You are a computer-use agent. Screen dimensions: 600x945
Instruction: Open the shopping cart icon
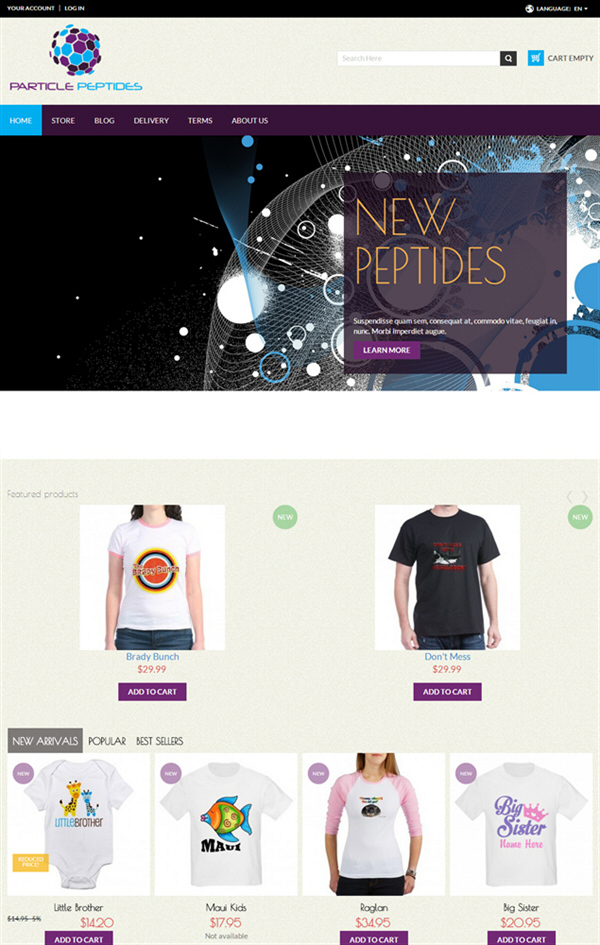(536, 58)
